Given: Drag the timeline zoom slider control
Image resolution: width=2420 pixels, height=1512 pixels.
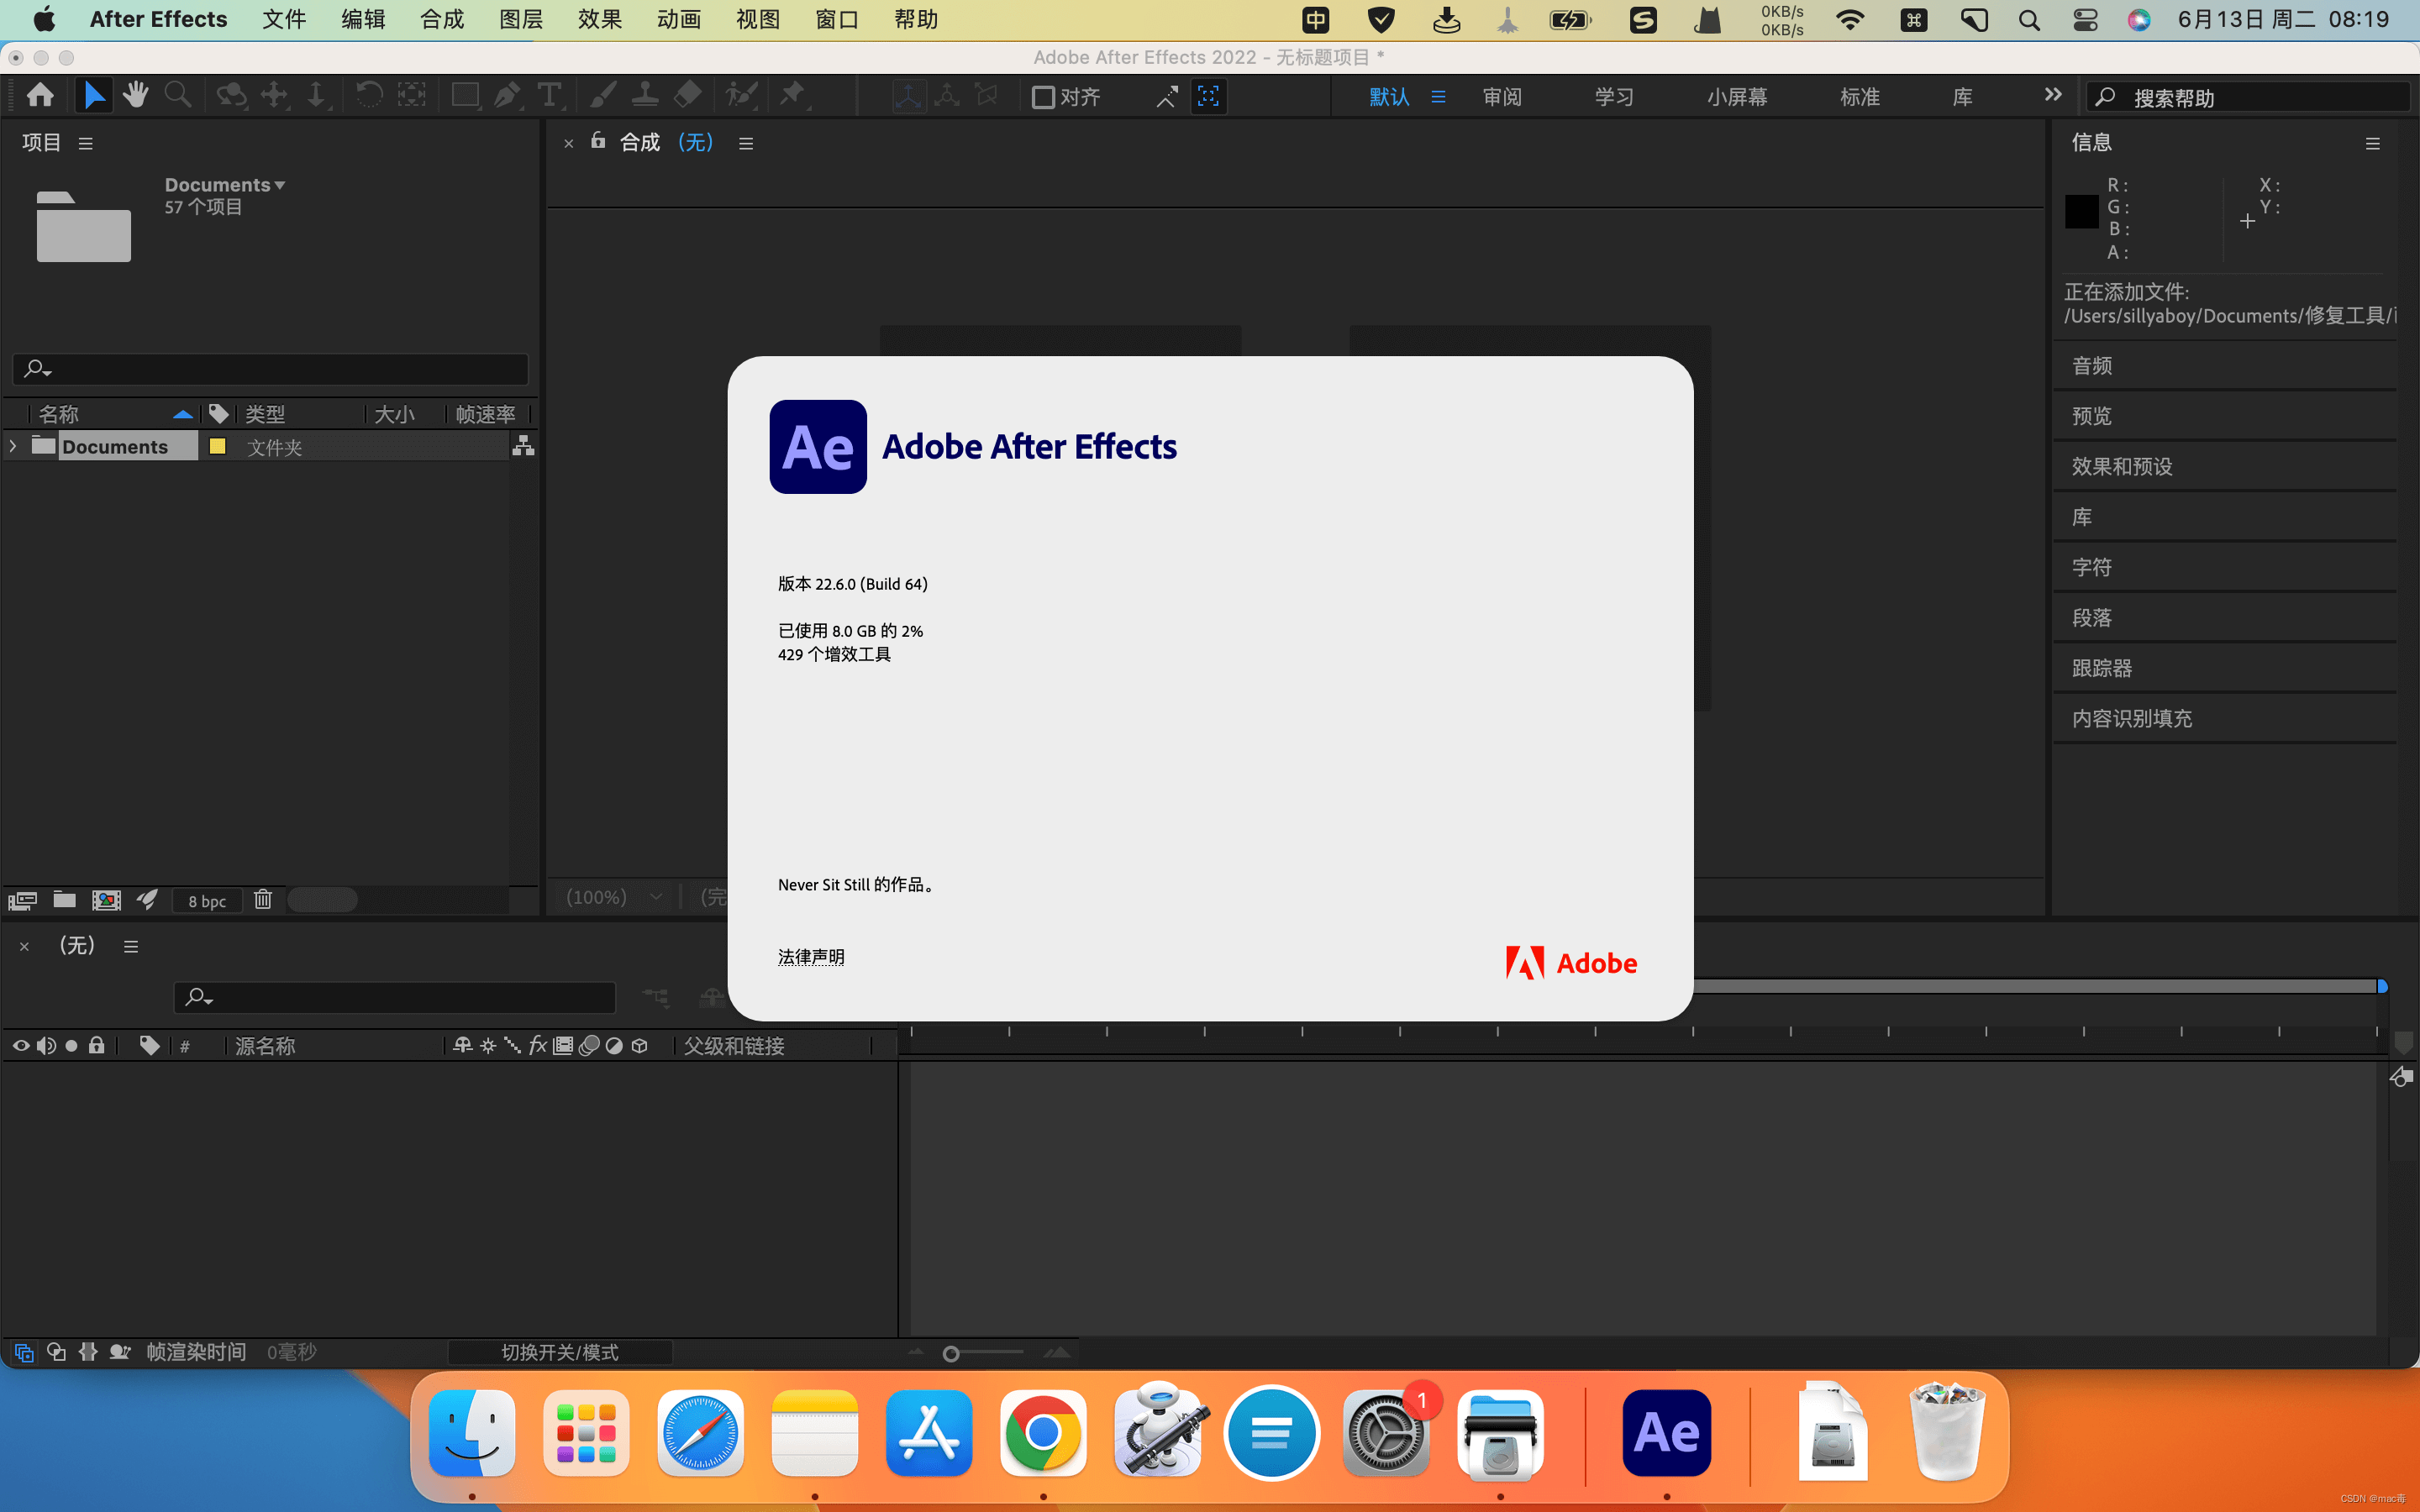Looking at the screenshot, I should [x=951, y=1350].
